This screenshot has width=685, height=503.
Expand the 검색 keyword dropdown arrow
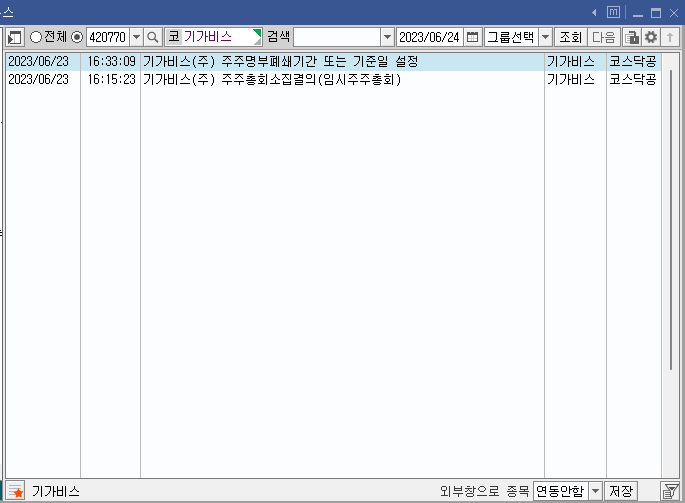point(387,37)
